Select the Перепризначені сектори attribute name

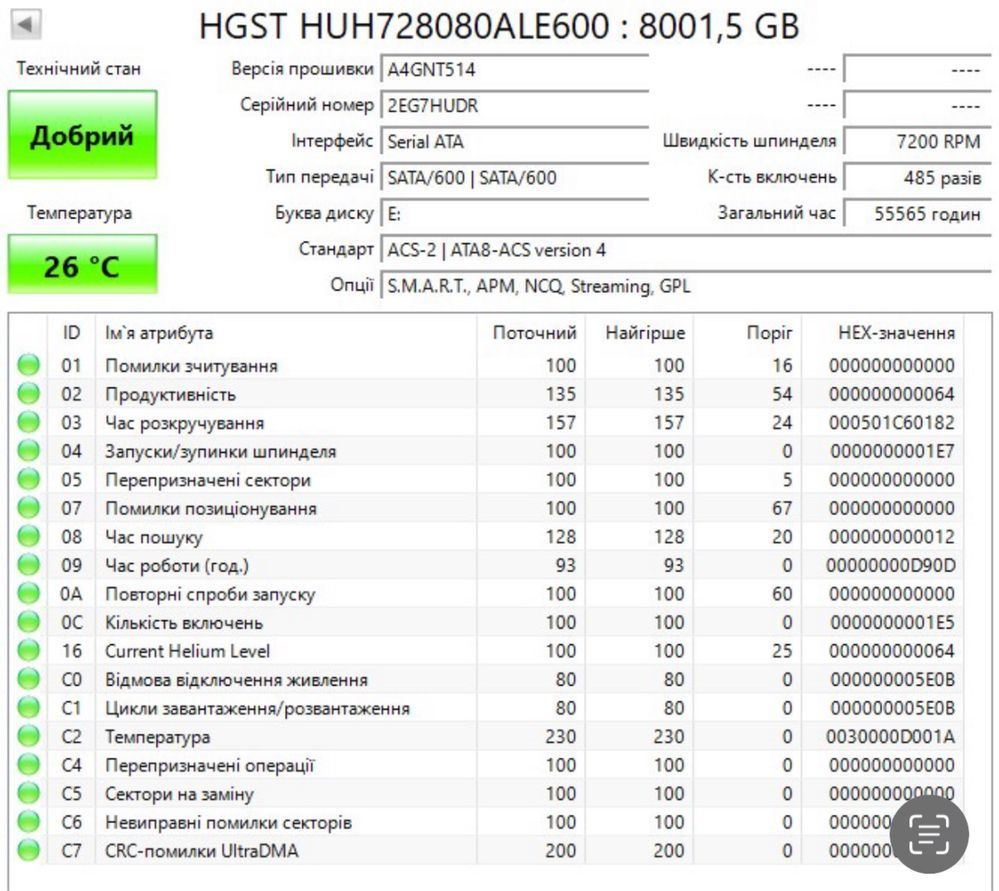208,480
